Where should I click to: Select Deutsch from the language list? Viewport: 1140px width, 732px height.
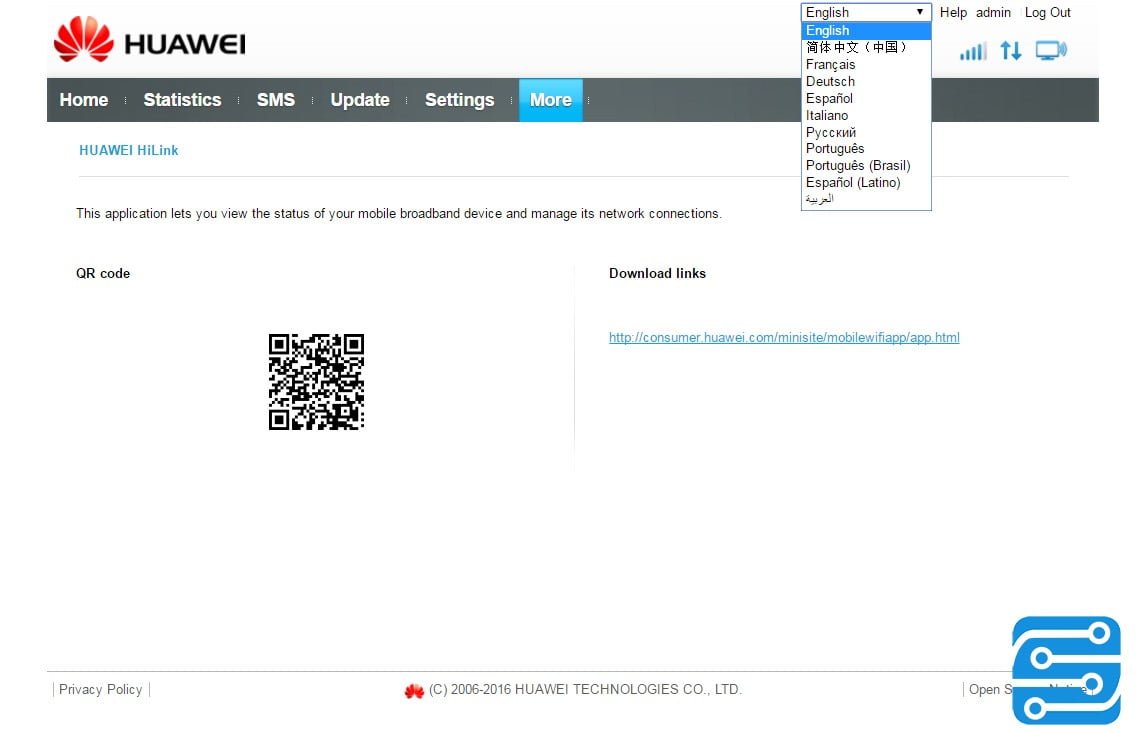830,81
